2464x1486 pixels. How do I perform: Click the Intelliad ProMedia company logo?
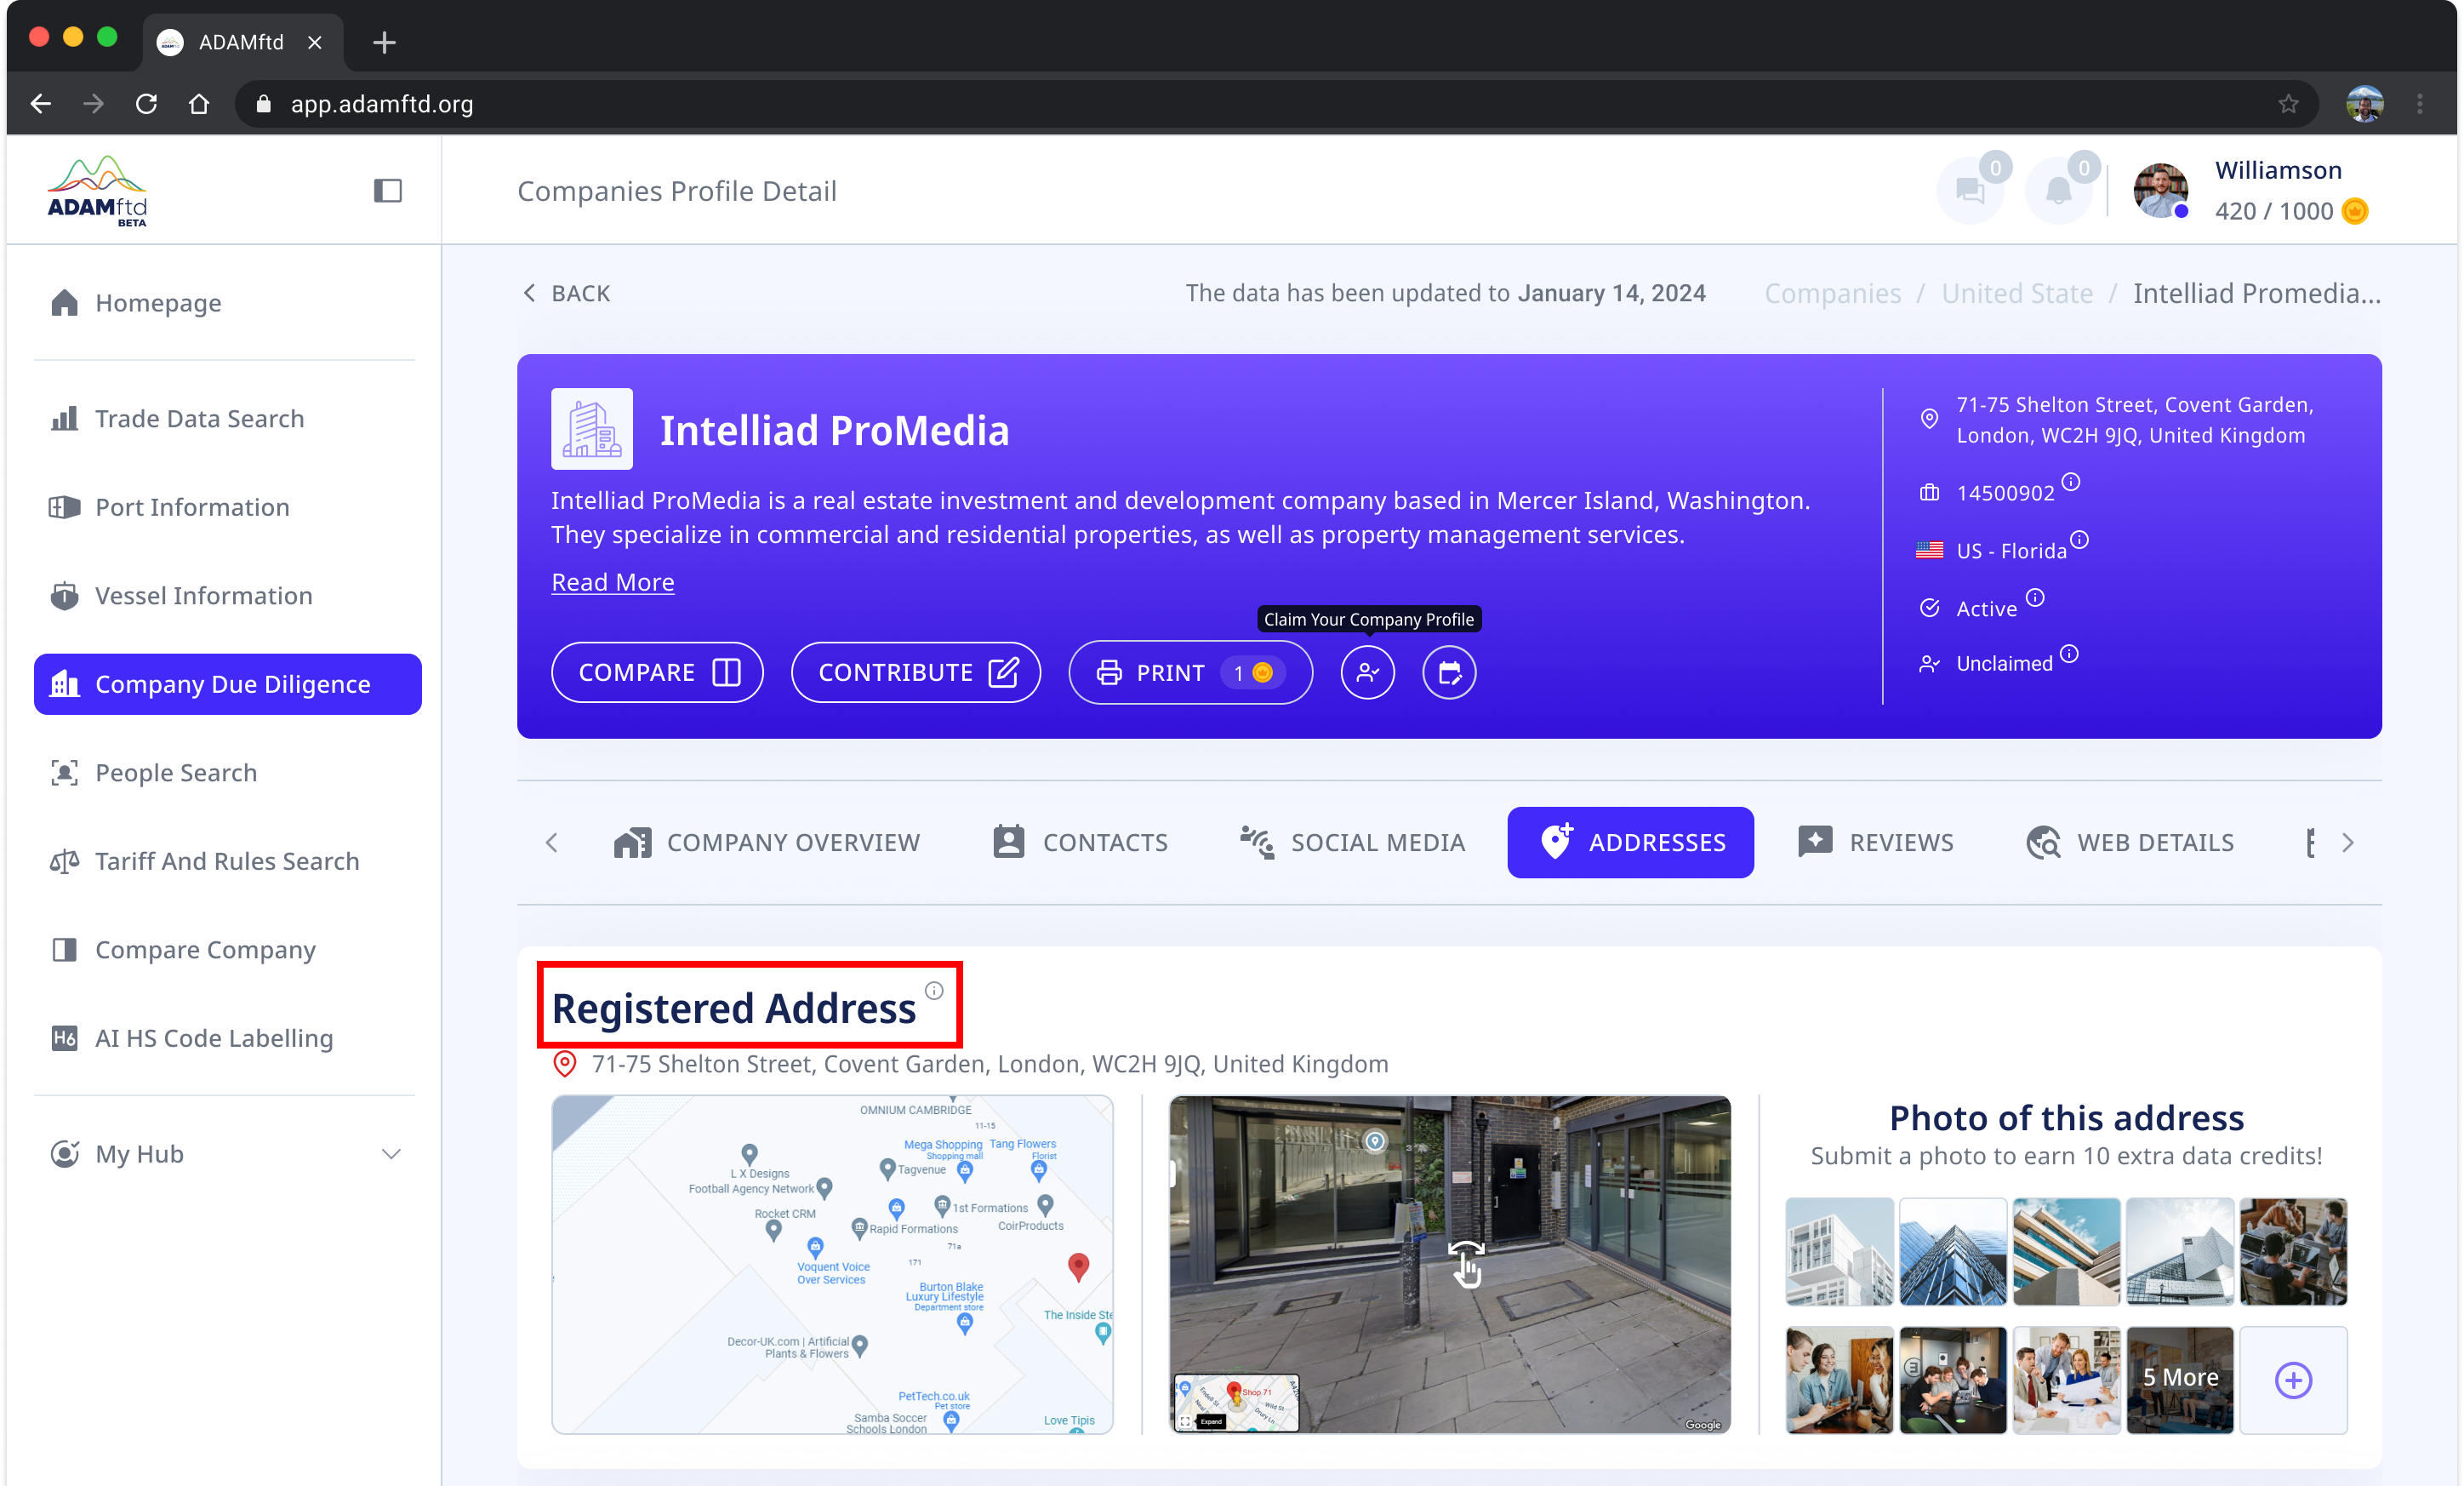click(591, 429)
